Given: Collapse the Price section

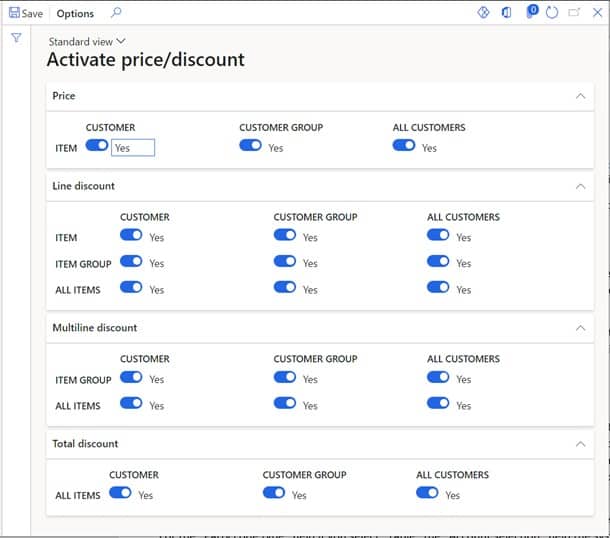Looking at the screenshot, I should click(x=580, y=96).
